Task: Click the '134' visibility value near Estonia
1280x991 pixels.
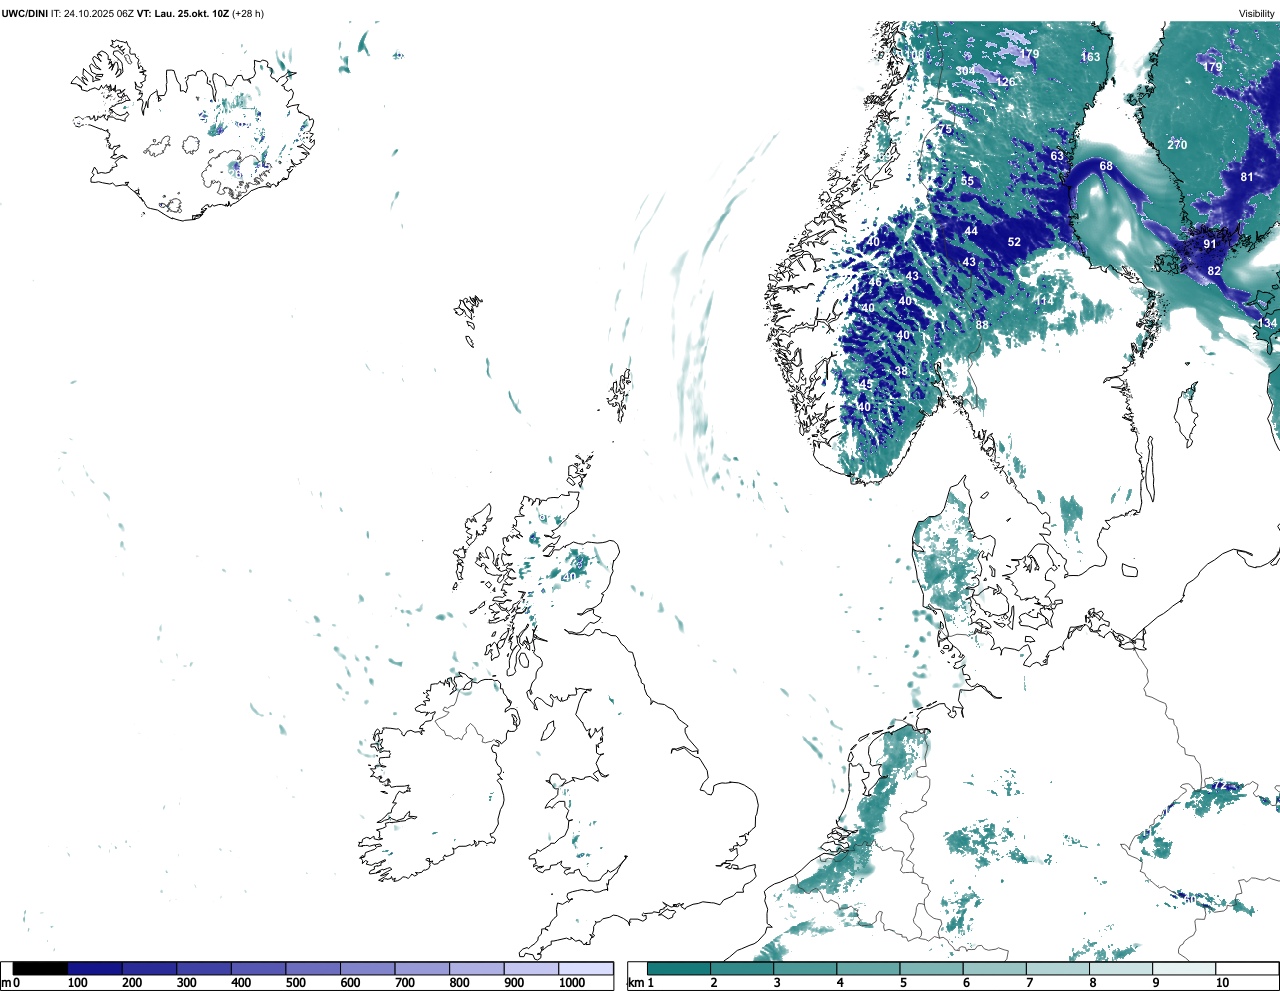Action: click(x=1267, y=323)
